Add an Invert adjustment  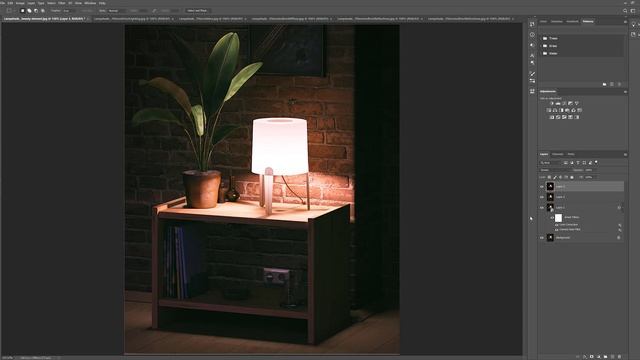(552, 117)
